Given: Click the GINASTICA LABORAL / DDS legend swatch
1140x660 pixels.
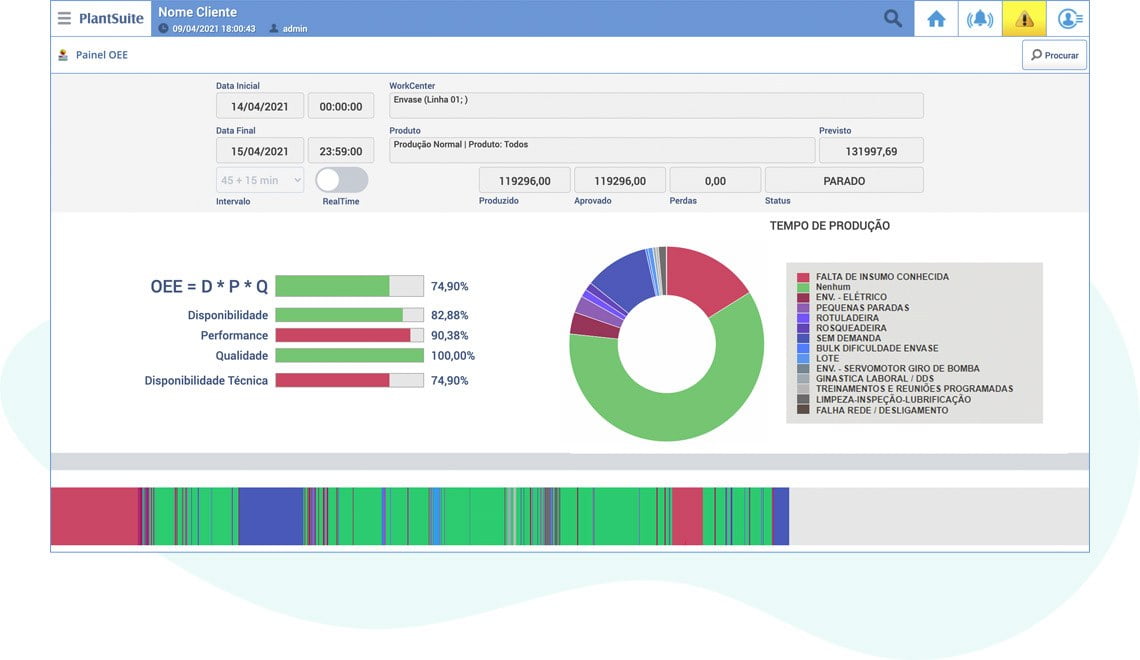Looking at the screenshot, I should [x=803, y=379].
